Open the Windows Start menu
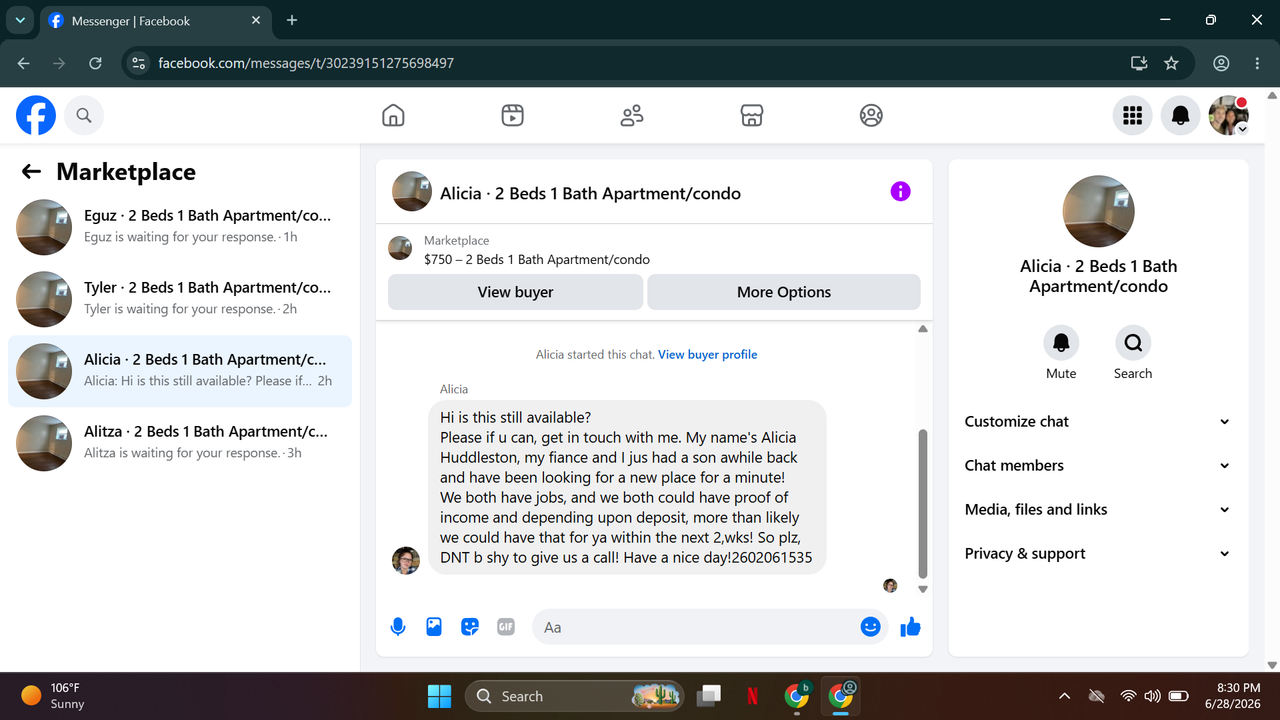The height and width of the screenshot is (720, 1280). tap(439, 696)
